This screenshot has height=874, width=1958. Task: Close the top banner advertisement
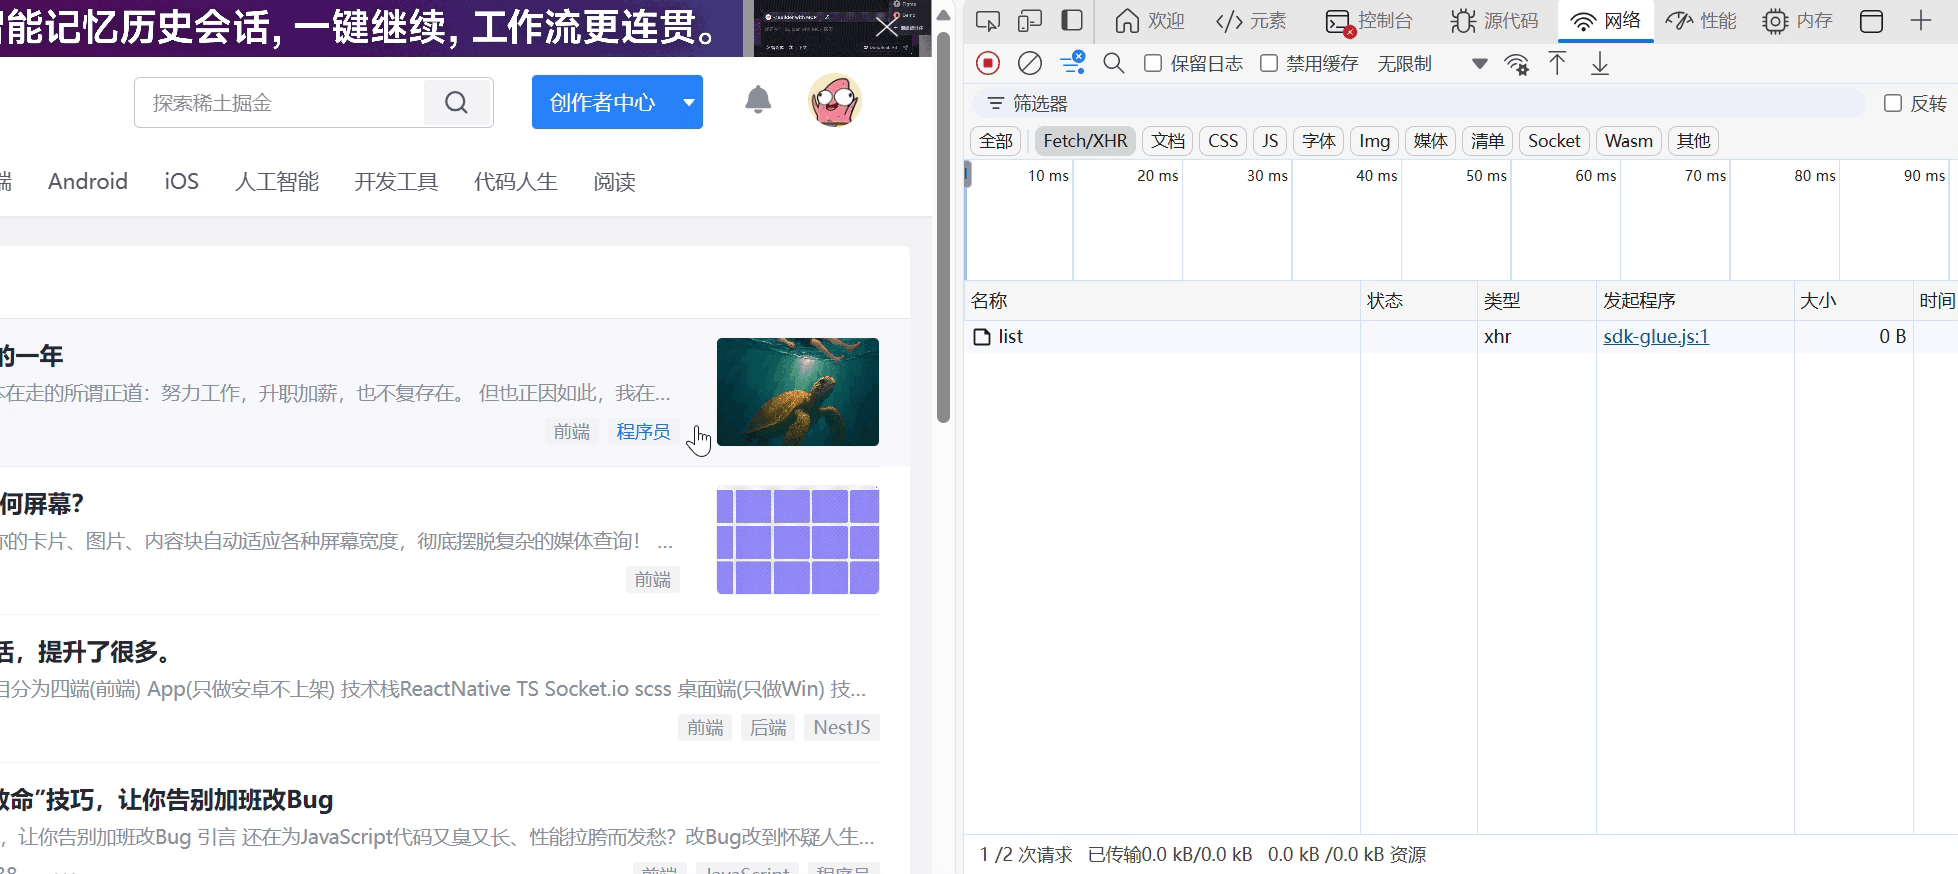pyautogui.click(x=886, y=27)
